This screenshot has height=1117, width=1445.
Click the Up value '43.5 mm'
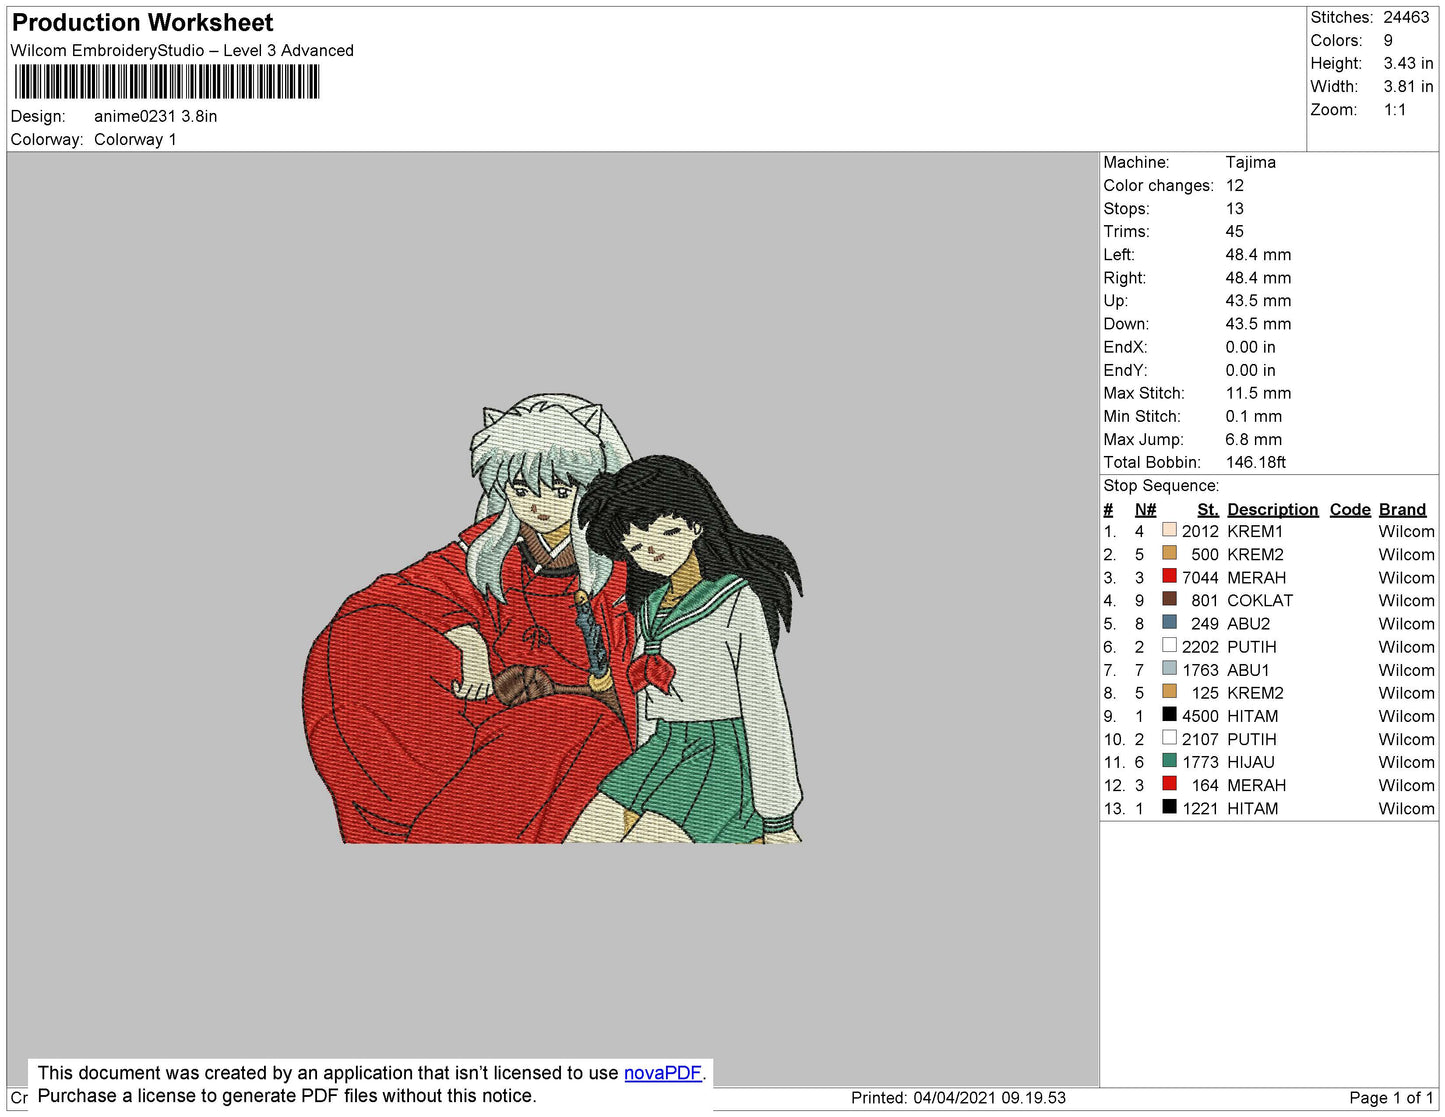tap(1258, 300)
